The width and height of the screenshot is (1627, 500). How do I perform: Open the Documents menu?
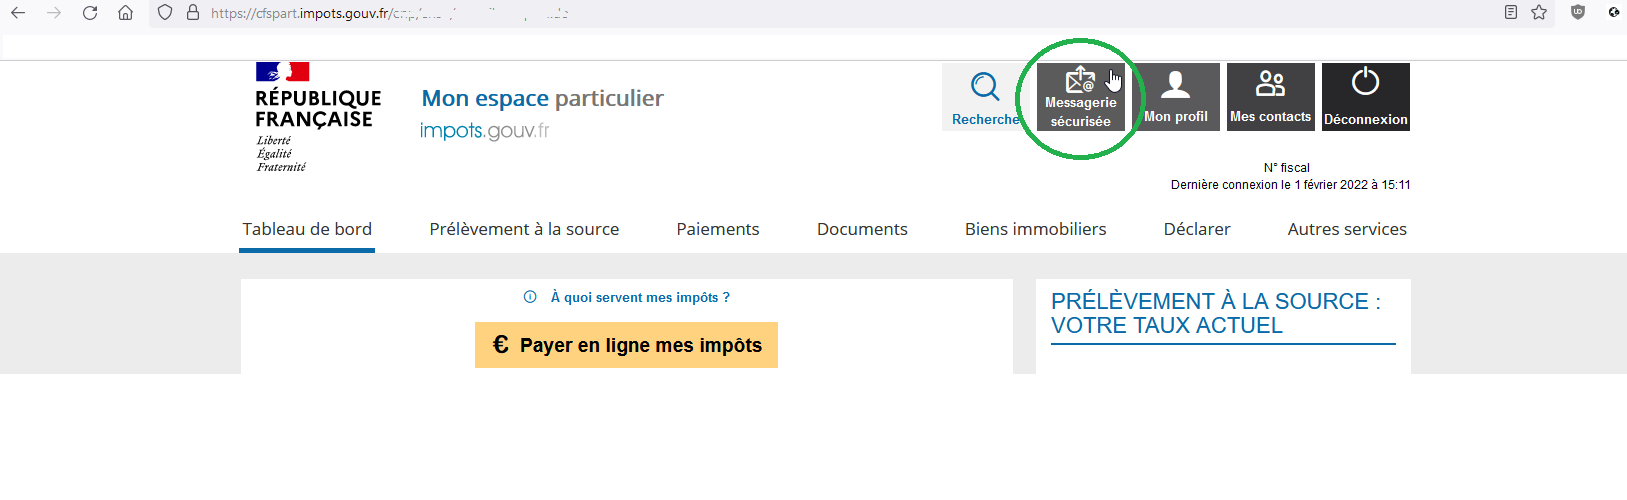pyautogui.click(x=862, y=229)
